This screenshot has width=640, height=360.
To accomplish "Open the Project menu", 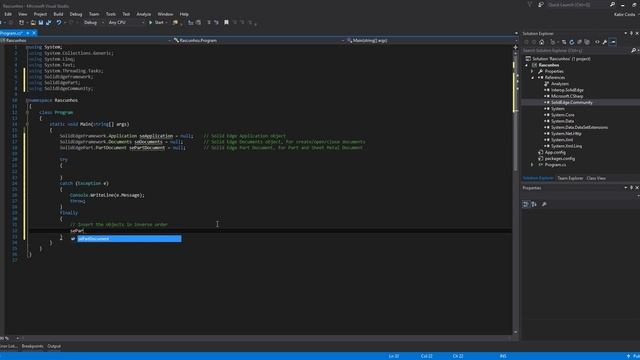I will click(40, 14).
